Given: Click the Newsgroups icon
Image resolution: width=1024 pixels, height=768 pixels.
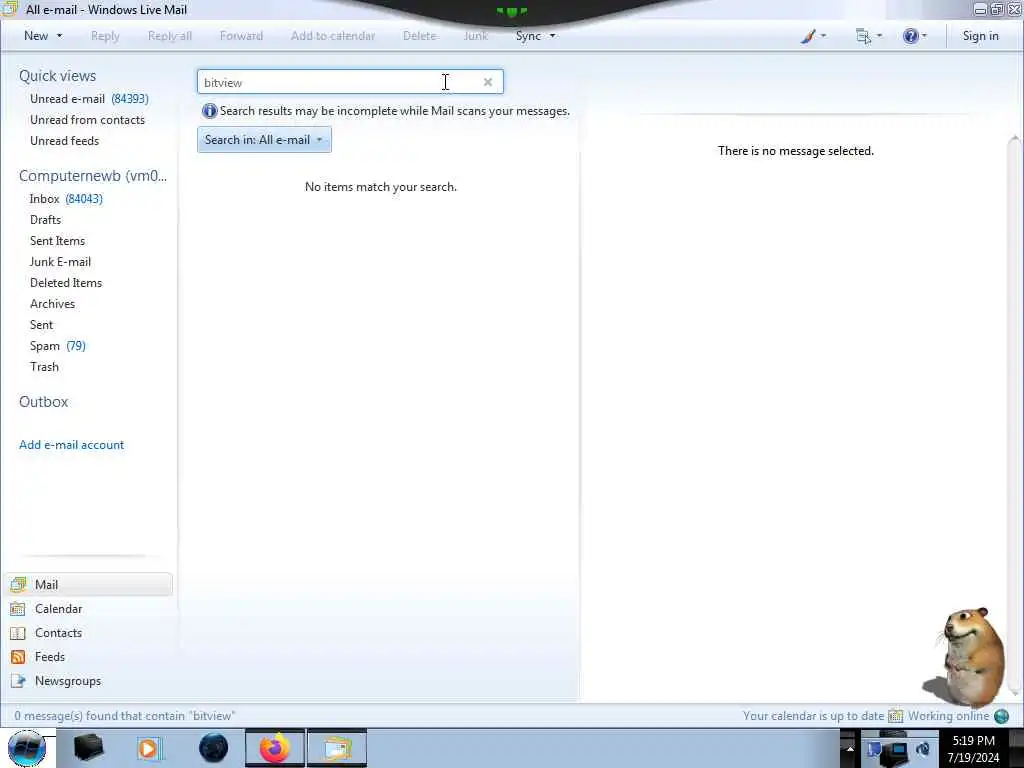Looking at the screenshot, I should click(x=18, y=681).
